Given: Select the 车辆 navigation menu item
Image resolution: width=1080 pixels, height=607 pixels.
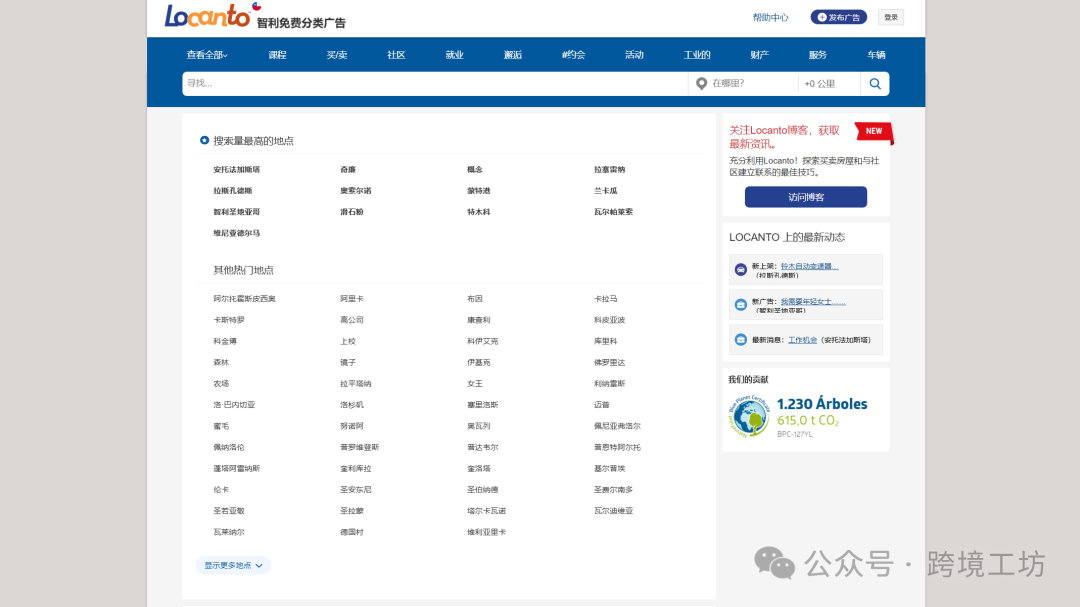Looking at the screenshot, I should pos(877,55).
